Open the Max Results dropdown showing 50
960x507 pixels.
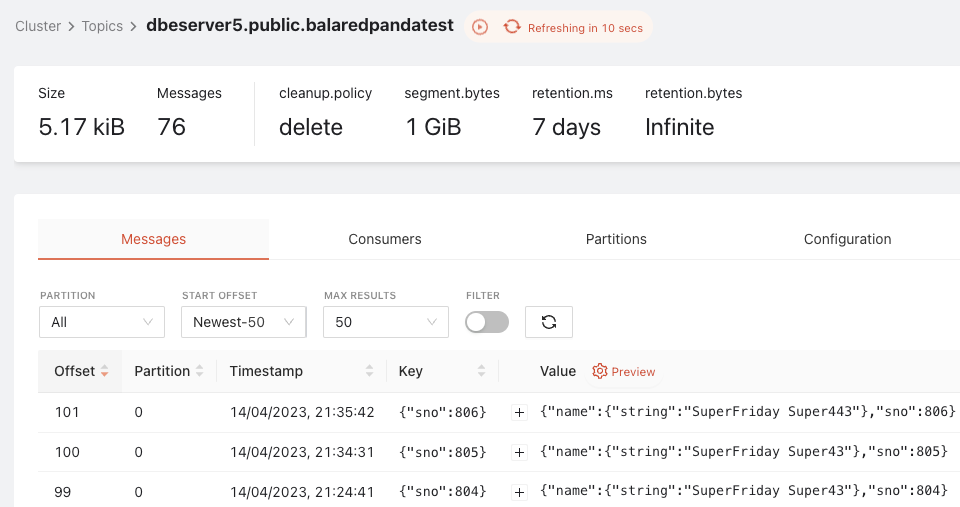386,322
